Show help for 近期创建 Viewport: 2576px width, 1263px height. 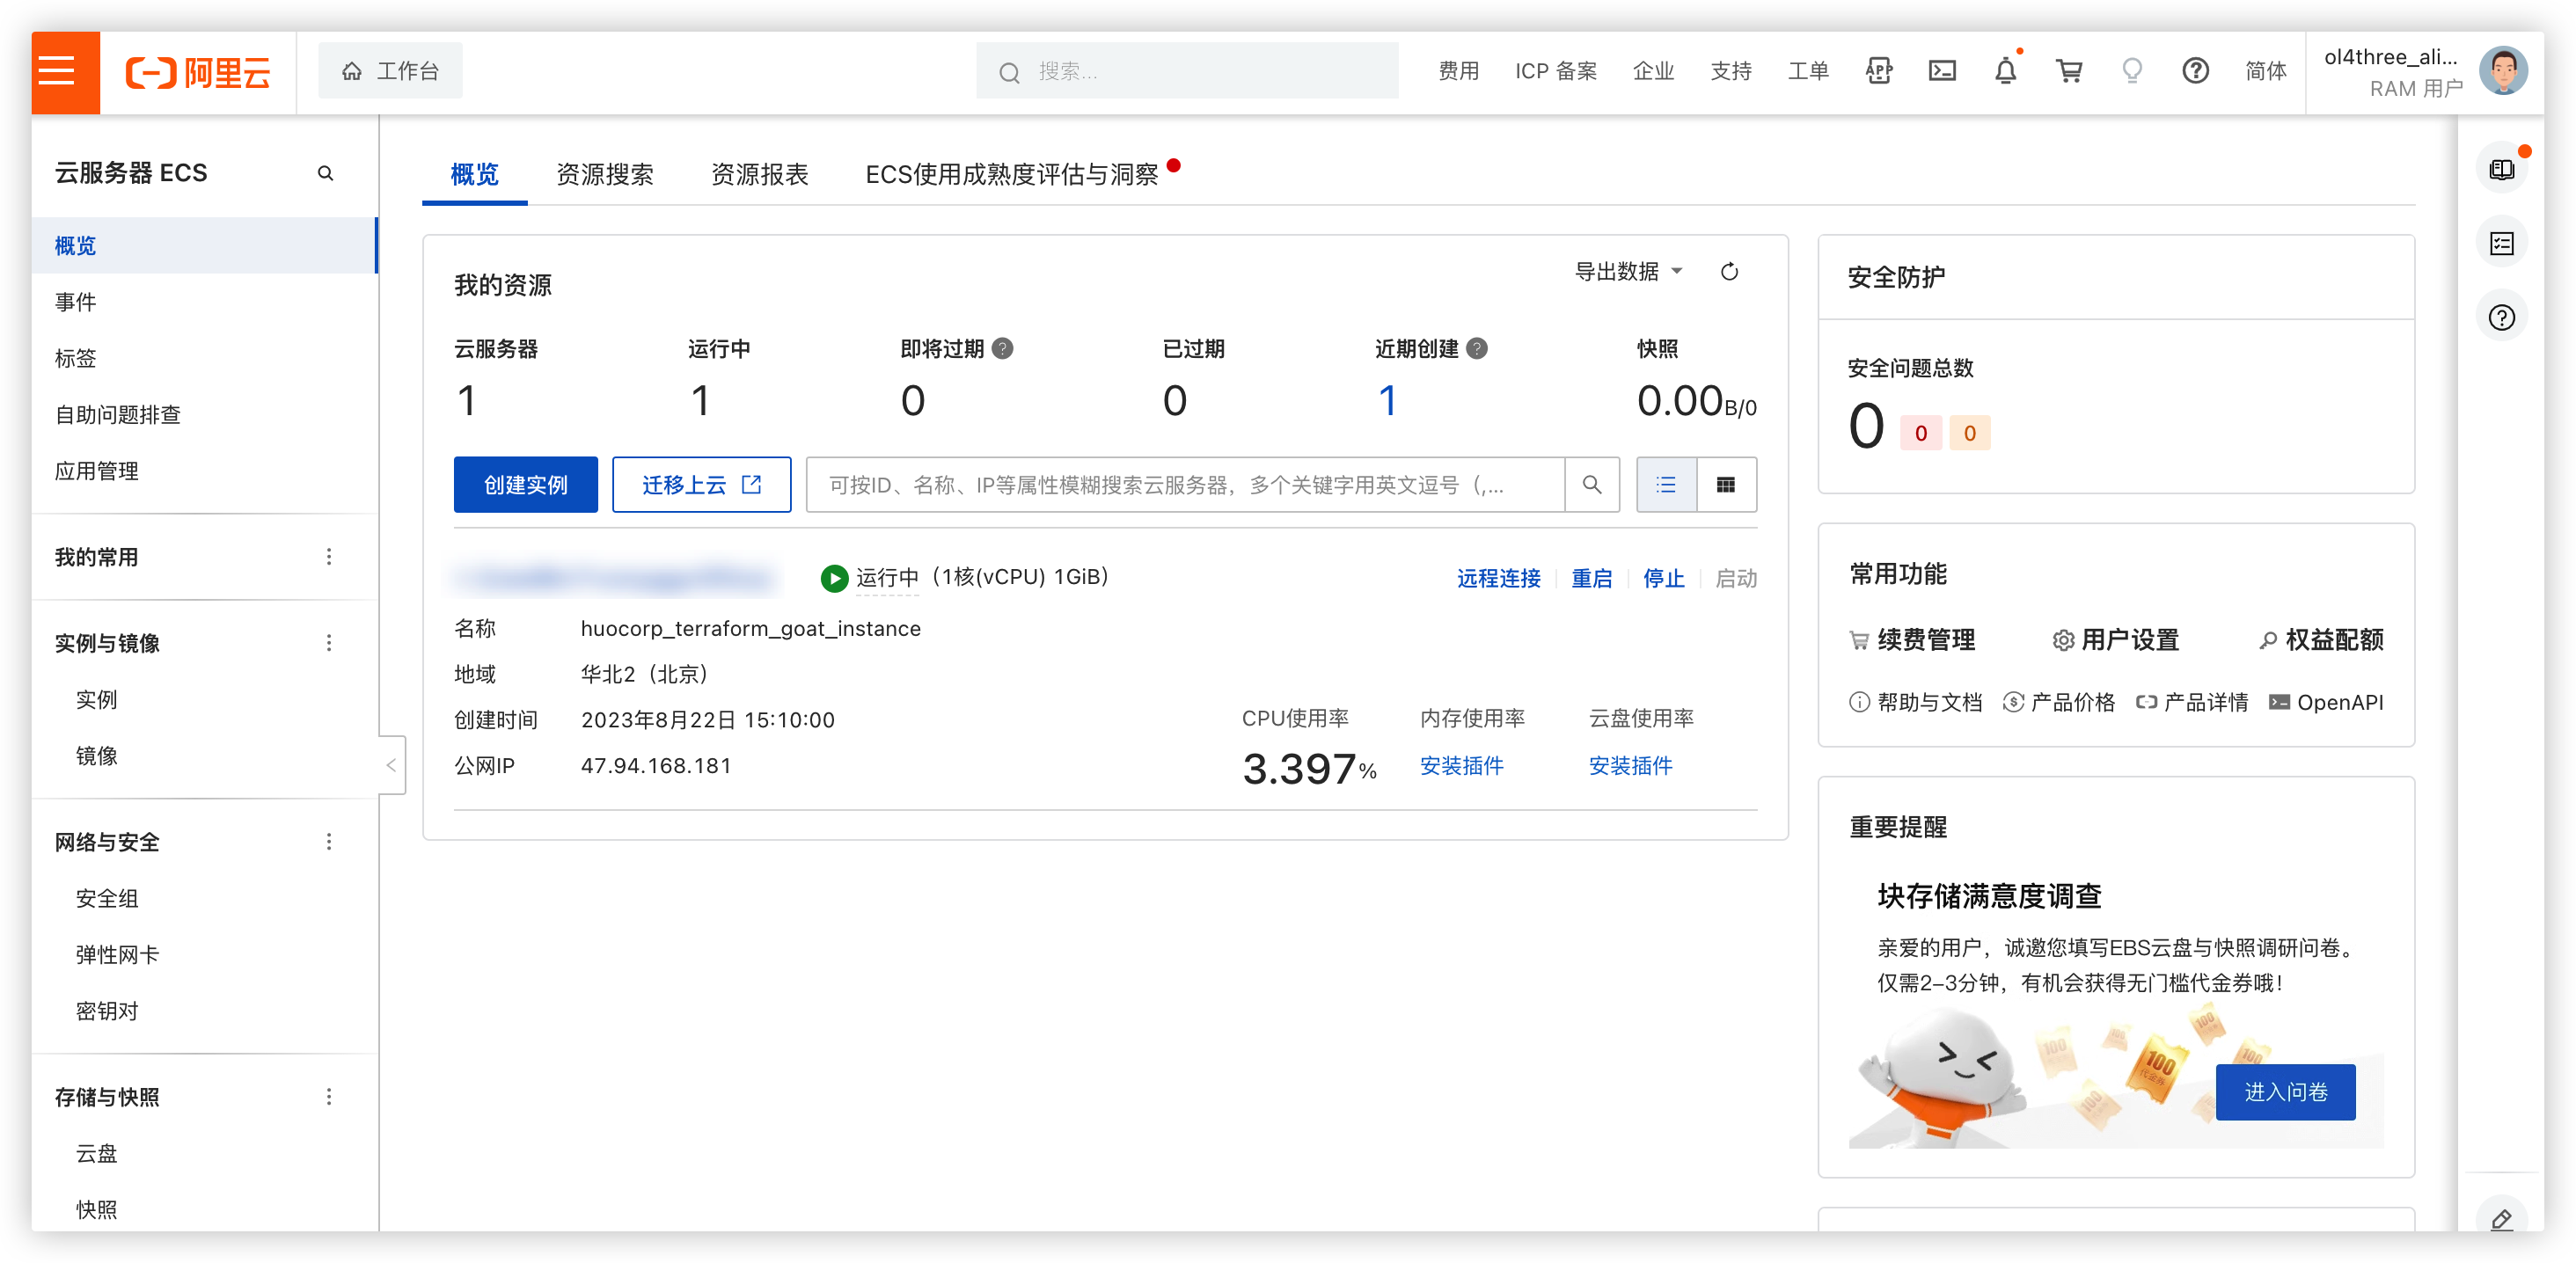point(1476,348)
